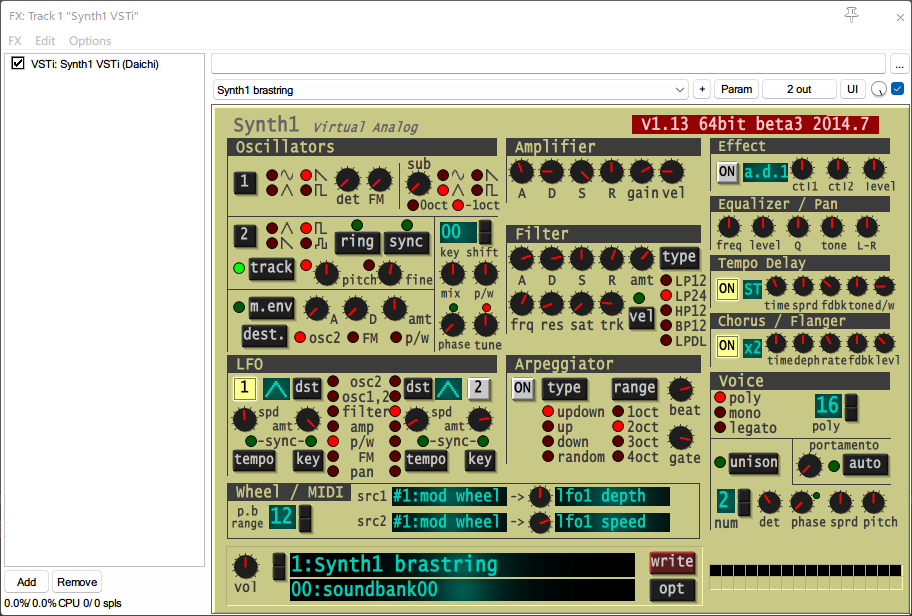Toggle the blue FX bypass checkbox

pyautogui.click(x=898, y=89)
